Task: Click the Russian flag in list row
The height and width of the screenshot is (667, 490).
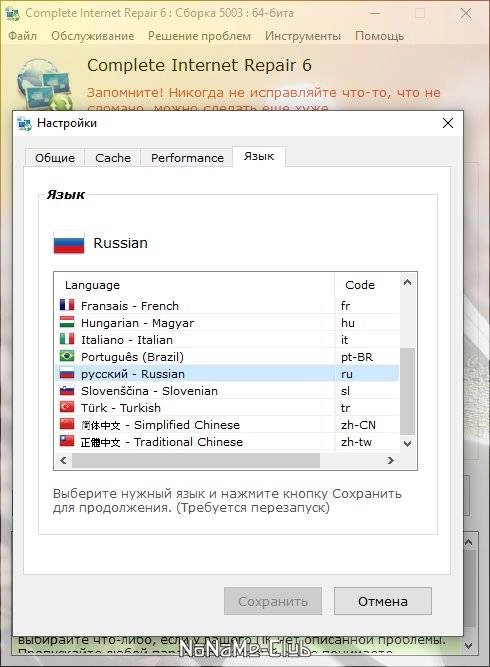Action: point(67,373)
